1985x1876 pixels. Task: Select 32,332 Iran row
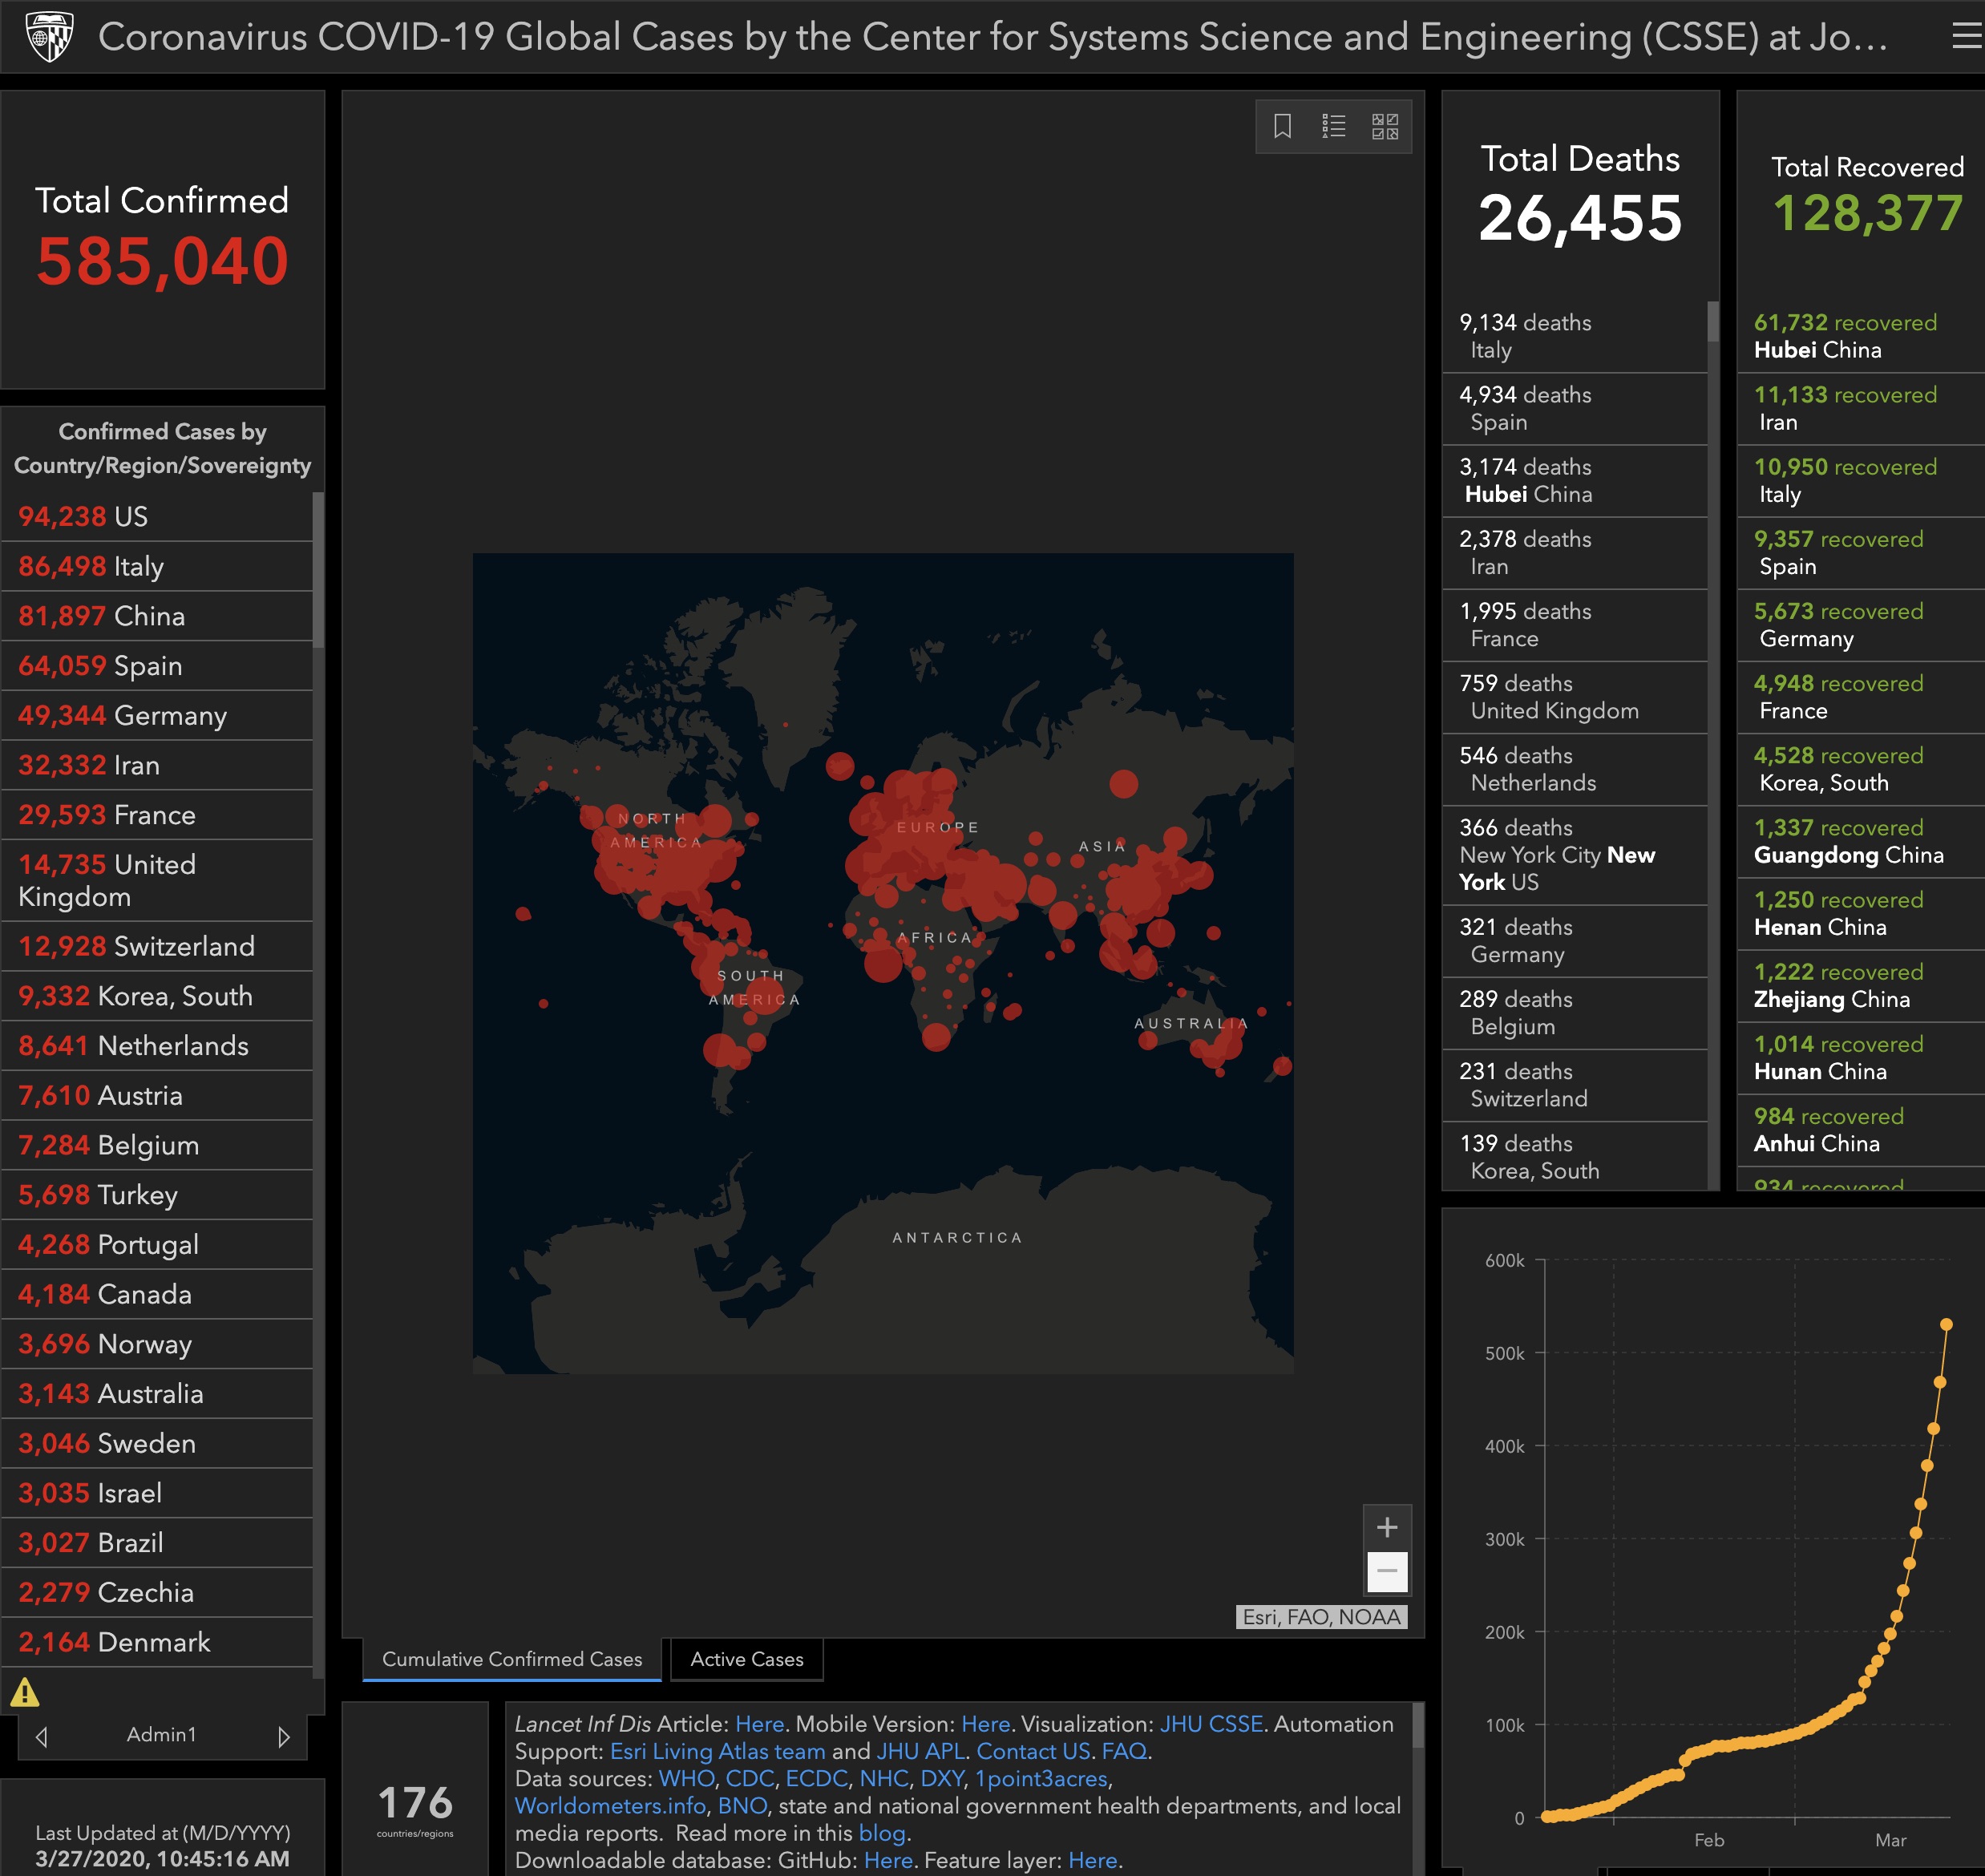157,766
